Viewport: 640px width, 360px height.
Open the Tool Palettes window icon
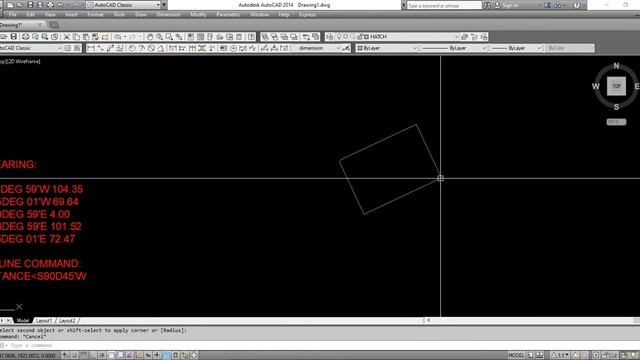click(210, 37)
